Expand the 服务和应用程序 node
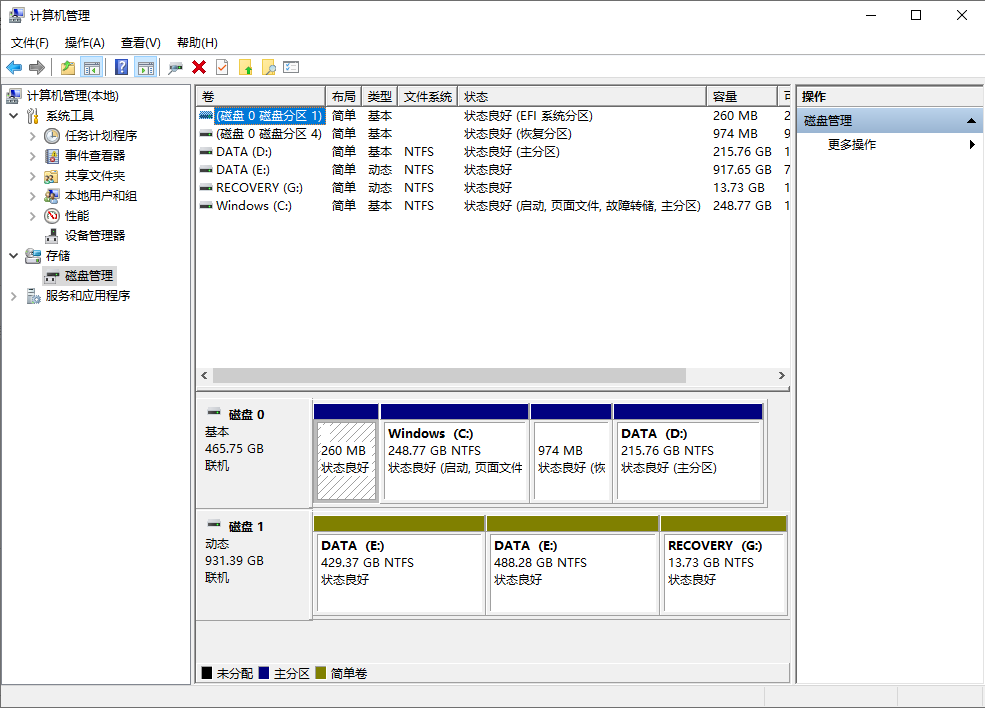985x708 pixels. (x=14, y=296)
